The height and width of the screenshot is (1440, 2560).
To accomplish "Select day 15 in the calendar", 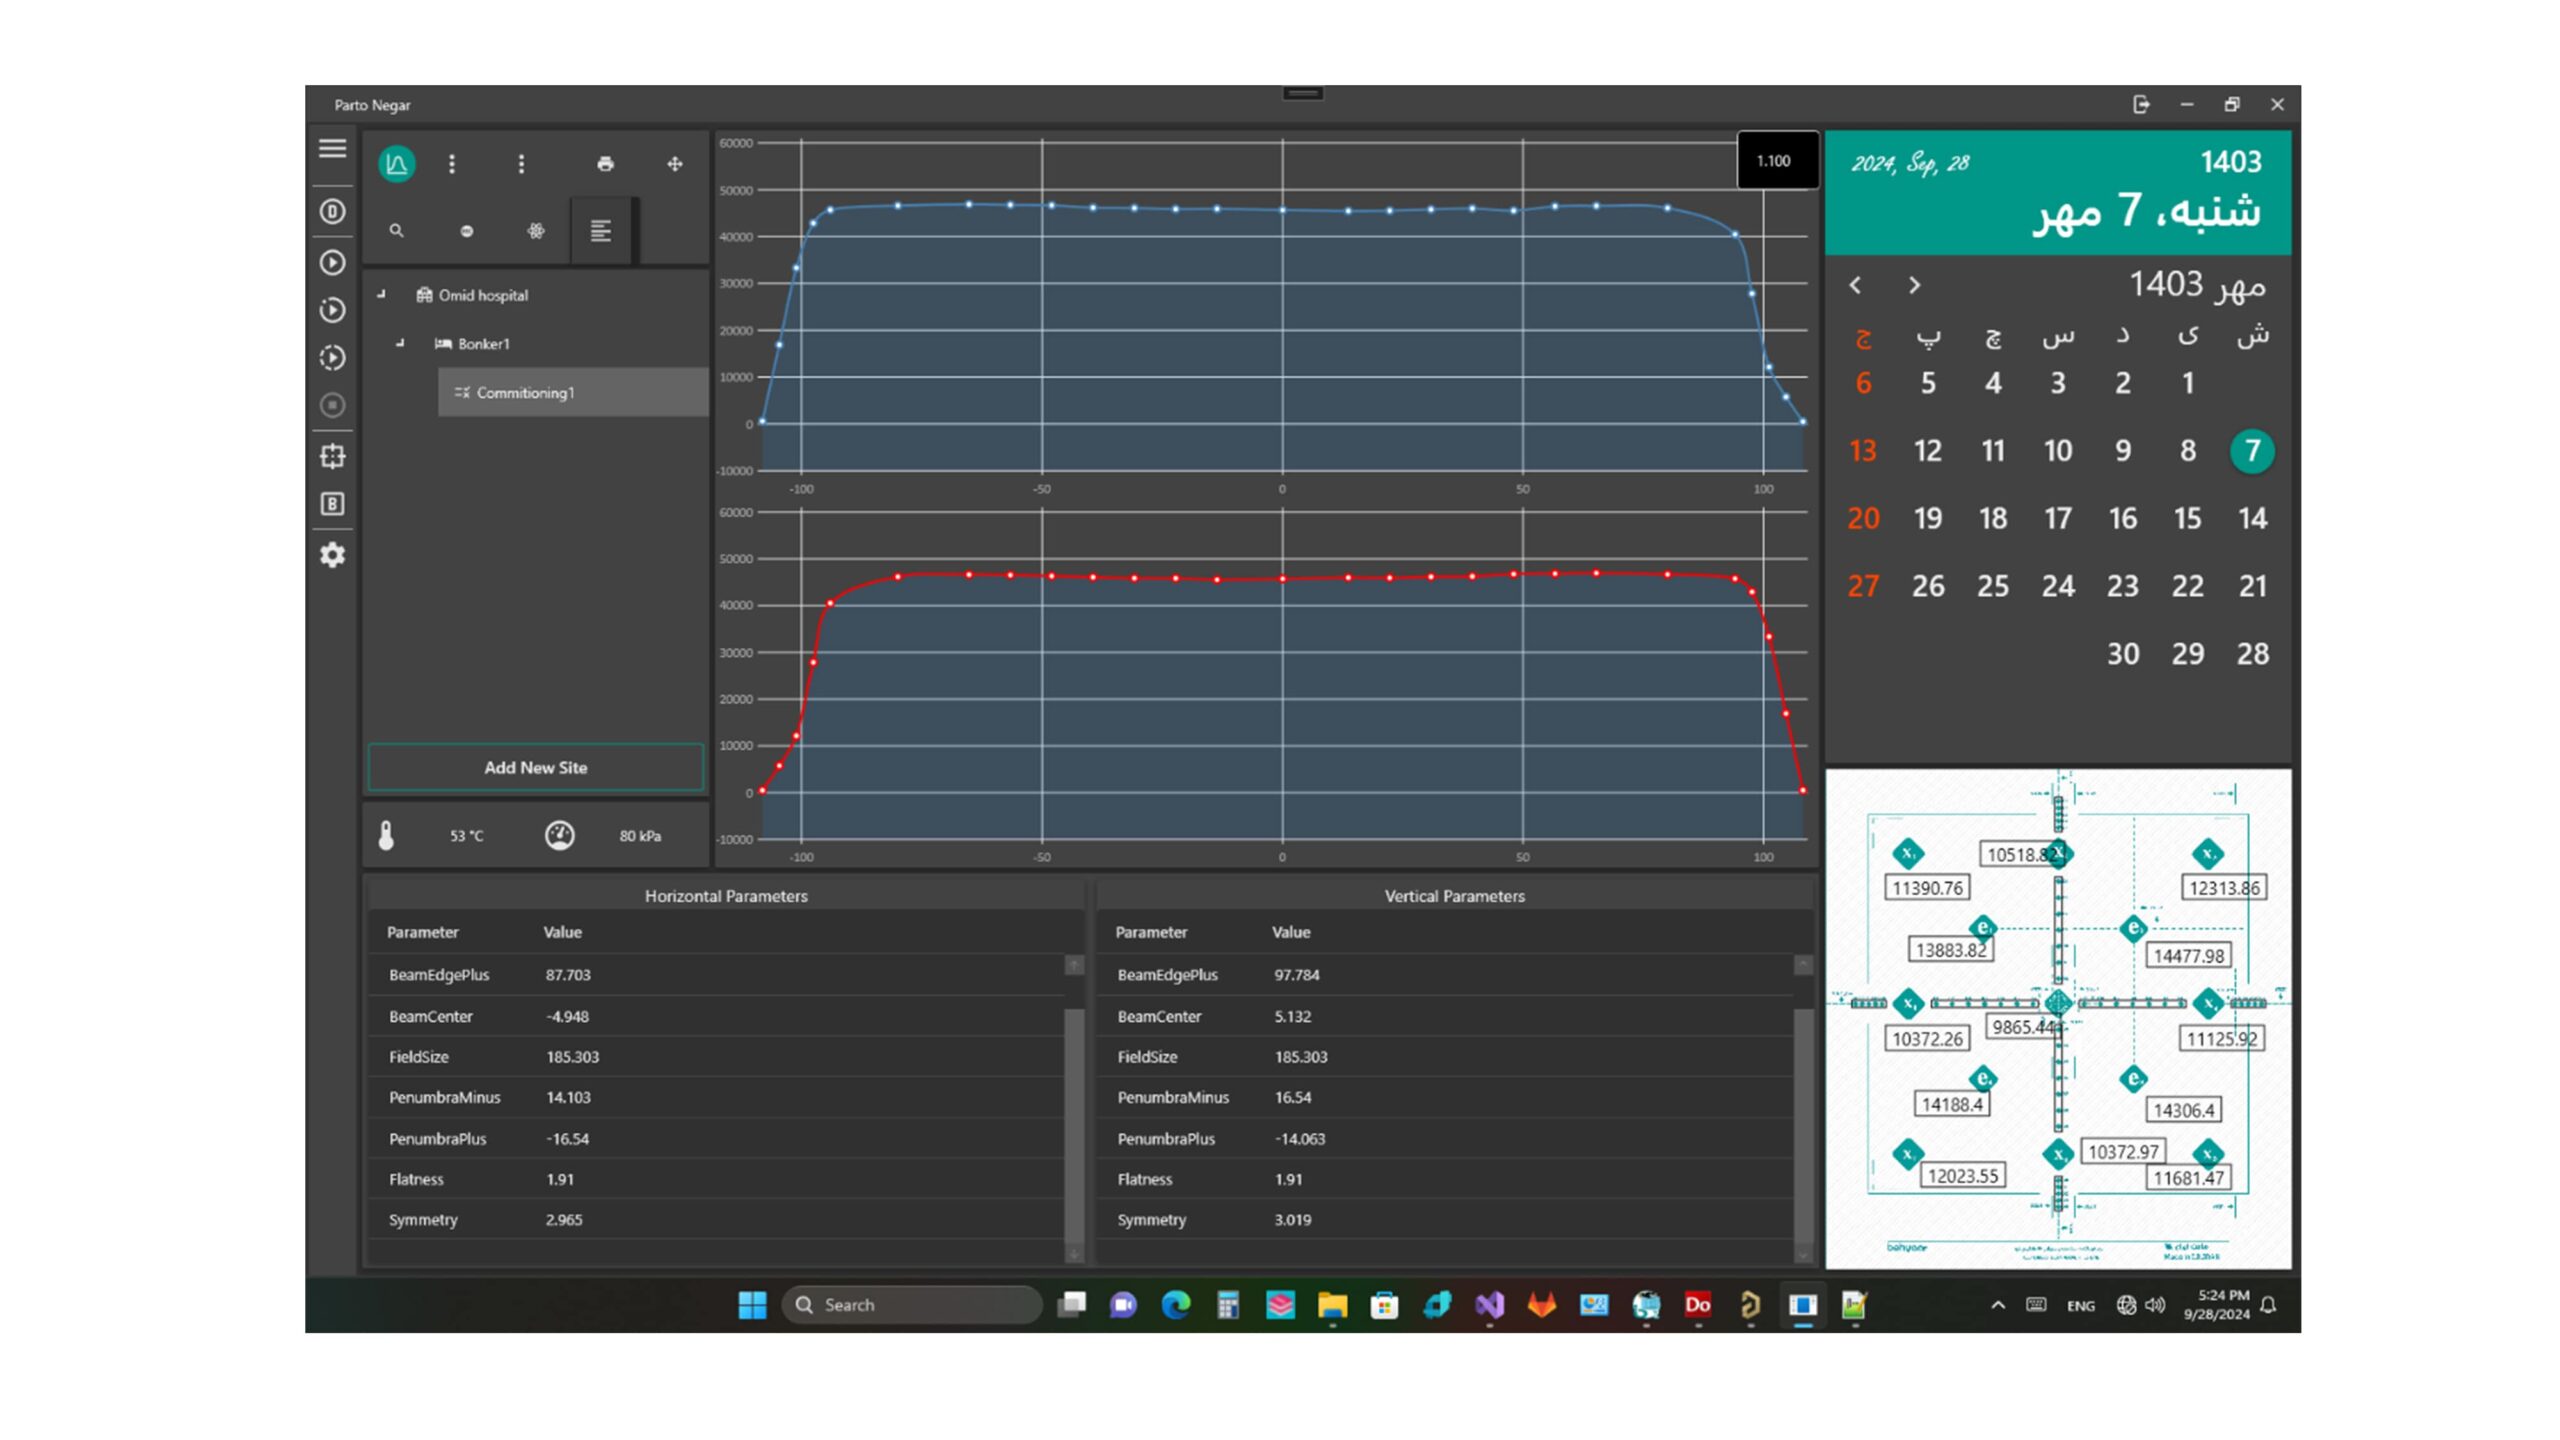I will (x=2187, y=519).
